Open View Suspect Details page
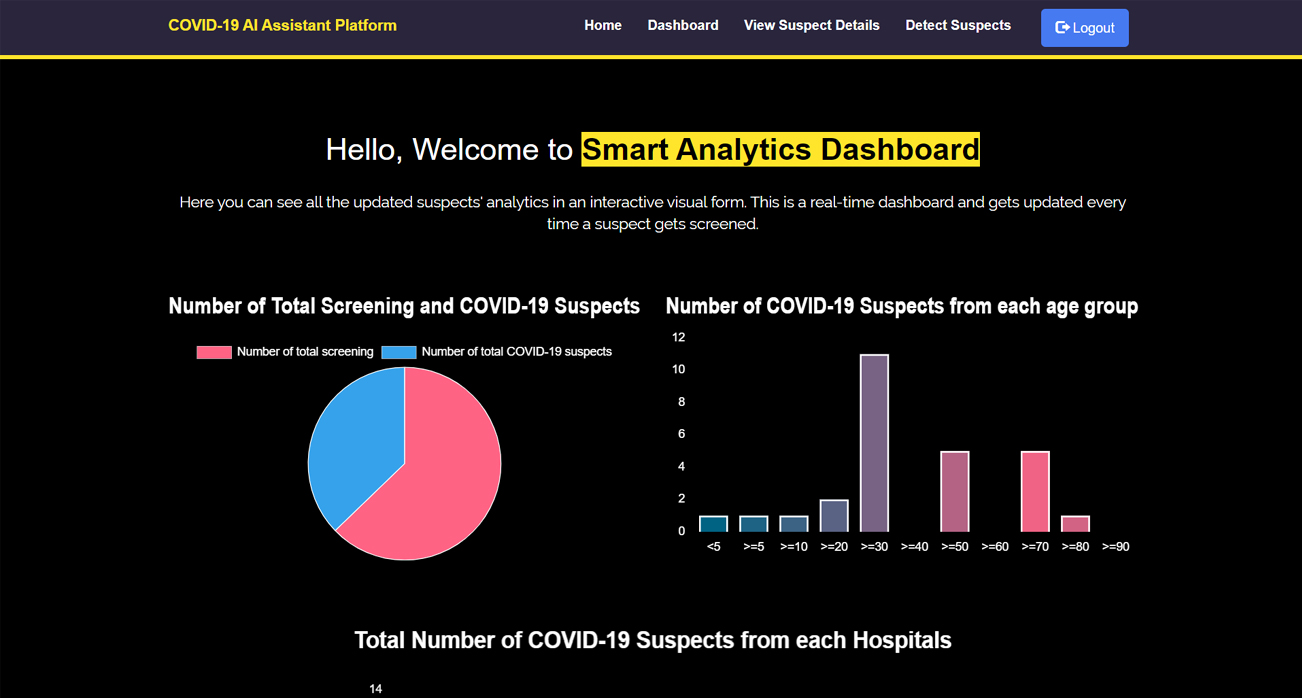Viewport: 1302px width, 698px height. [811, 25]
